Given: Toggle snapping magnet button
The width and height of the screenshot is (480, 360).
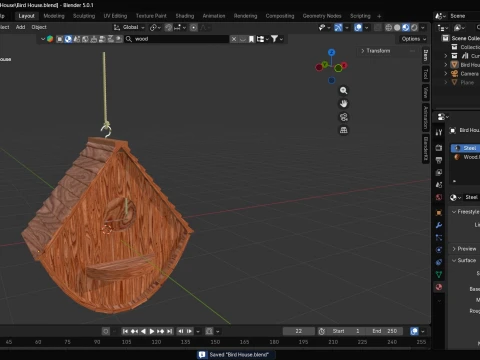Looking at the screenshot, I should coord(169,27).
